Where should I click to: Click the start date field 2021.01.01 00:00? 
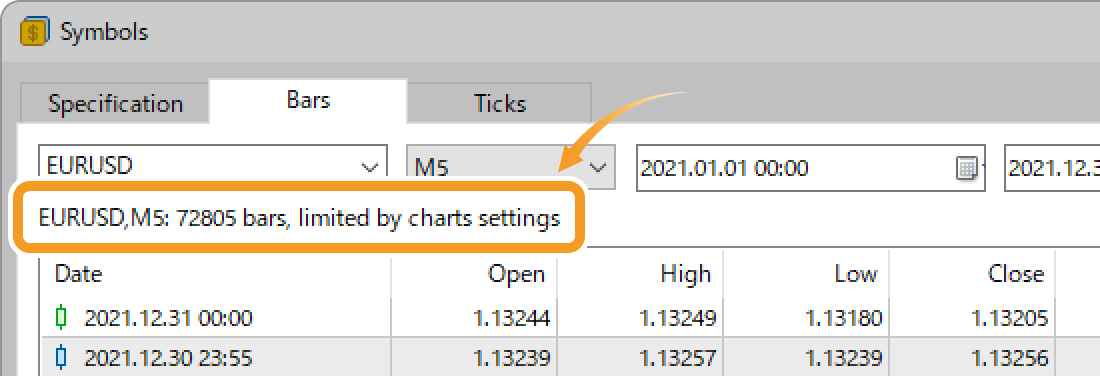coord(810,168)
